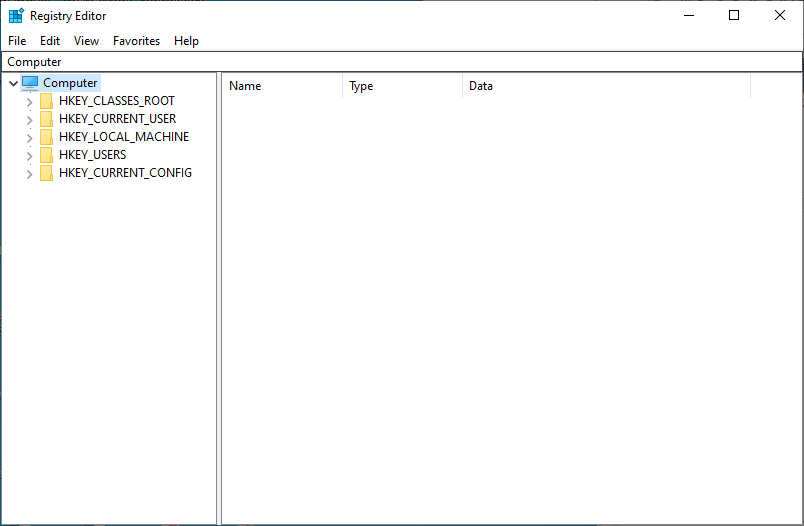Expand the HKEY_USERS key

point(29,156)
